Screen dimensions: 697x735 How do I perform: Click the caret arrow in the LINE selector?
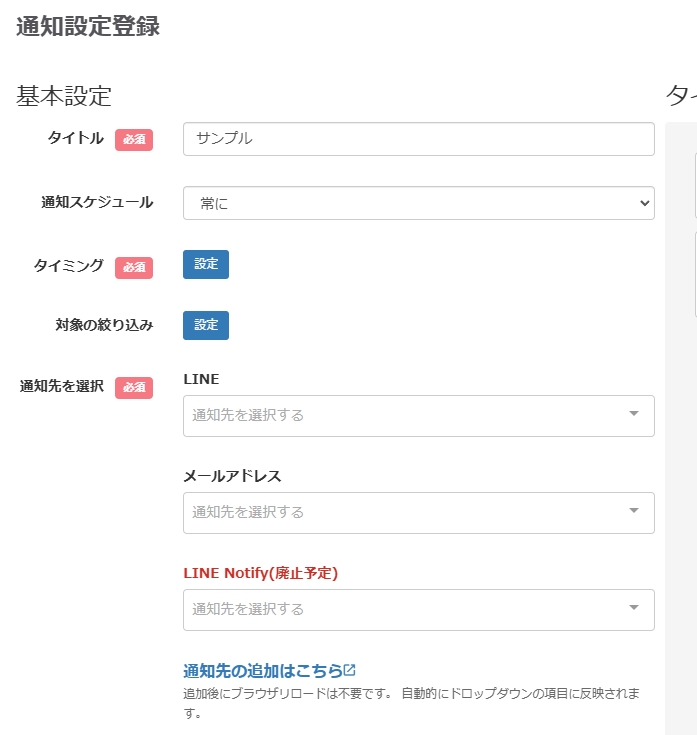(633, 414)
